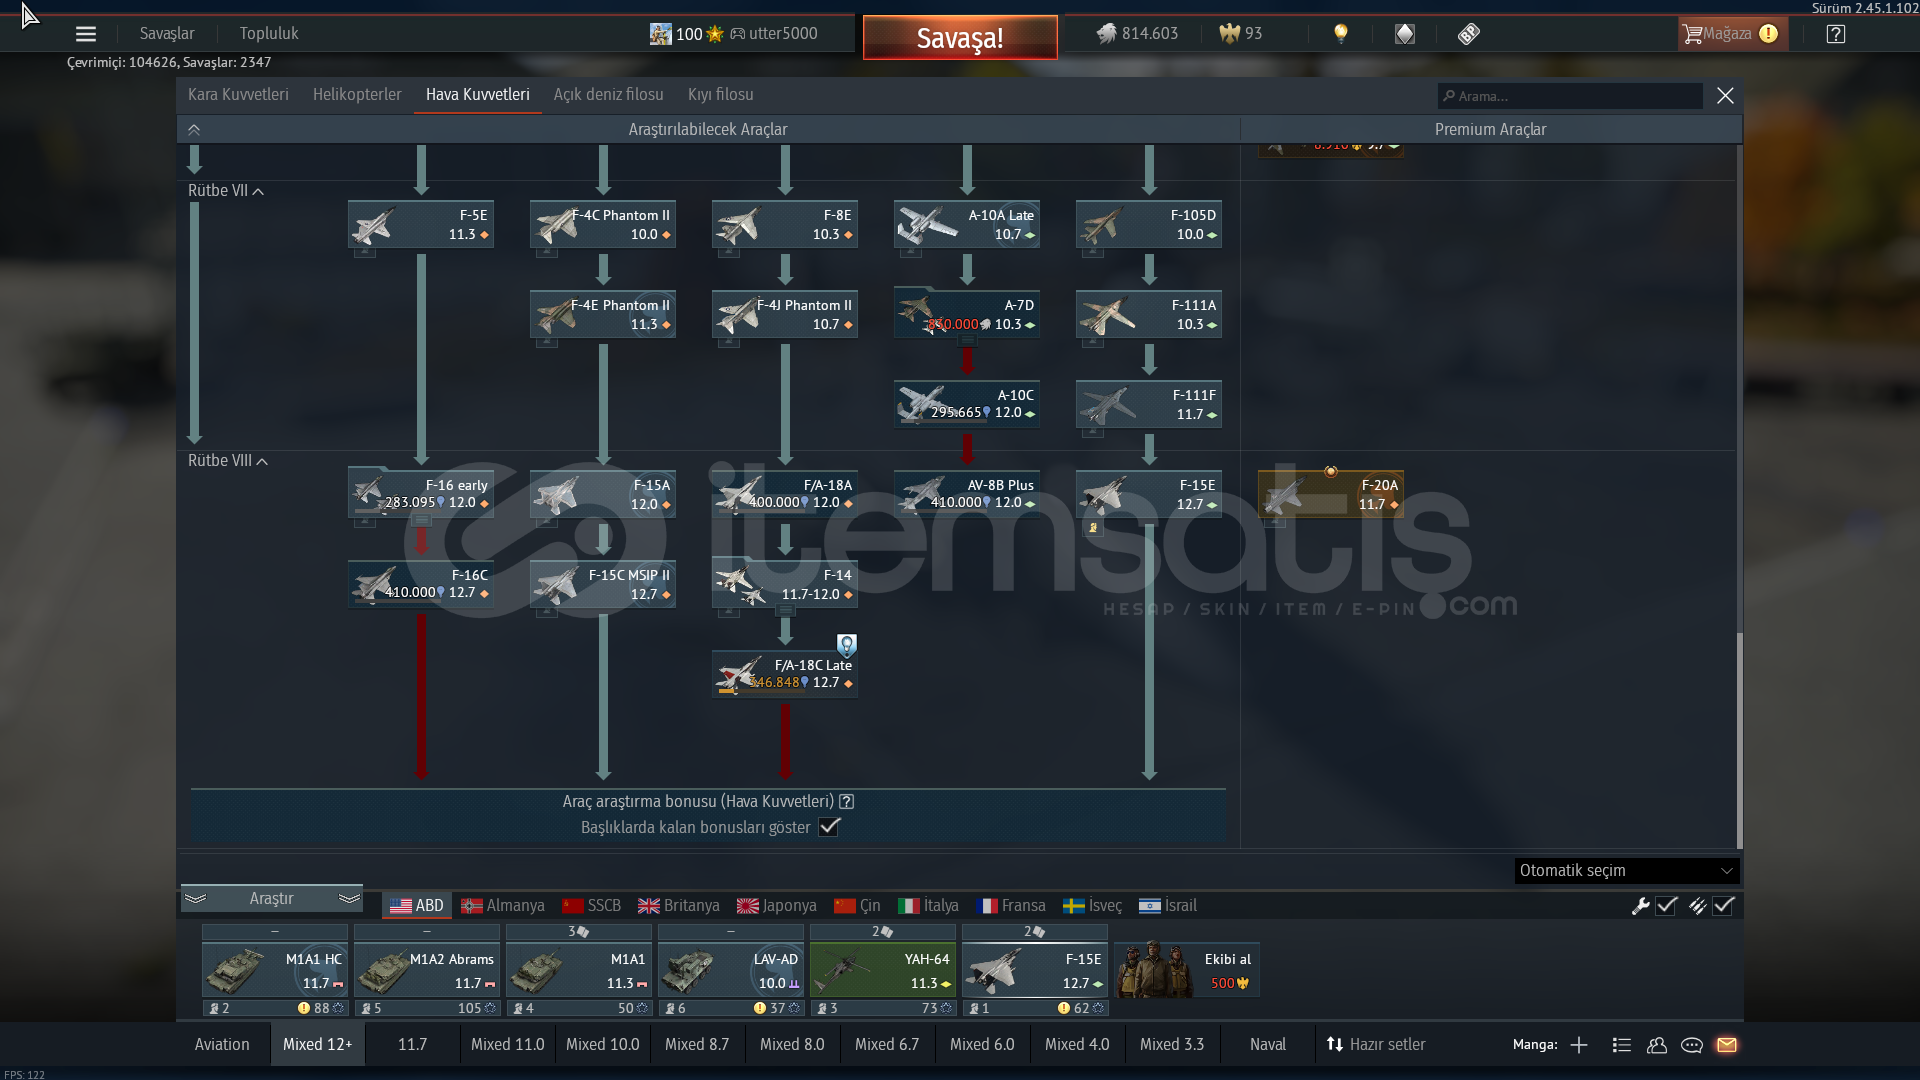Click the talisman badge above F-20A

[1331, 471]
